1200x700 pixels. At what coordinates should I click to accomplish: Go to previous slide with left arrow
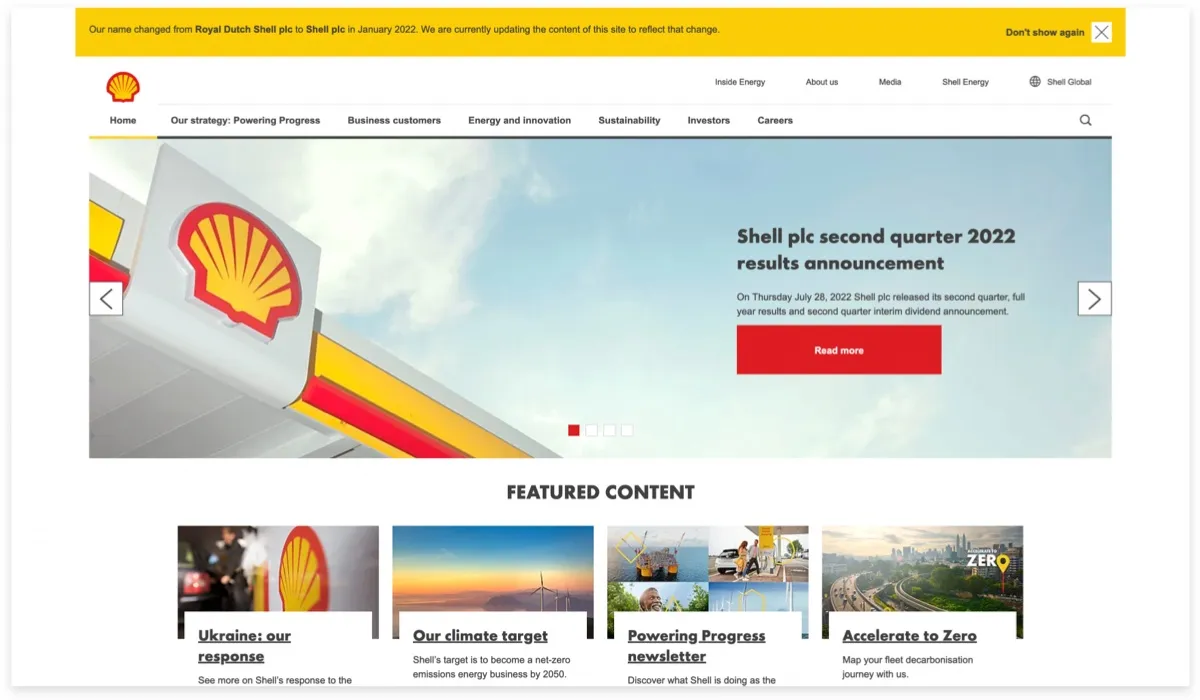106,298
